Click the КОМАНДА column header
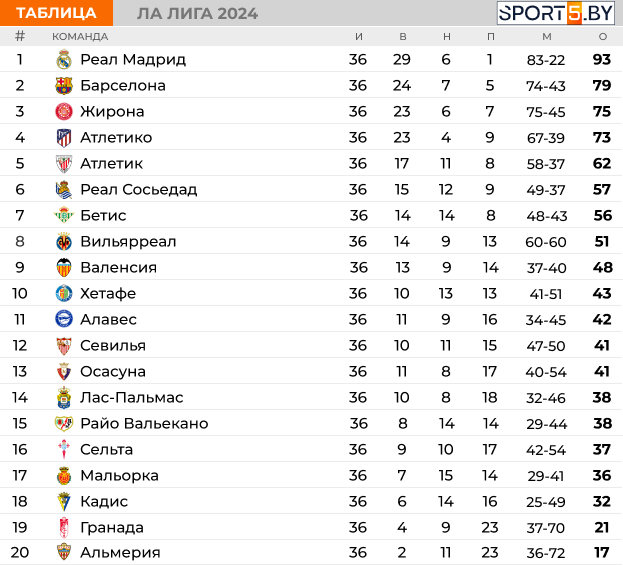623x565 pixels. point(80,37)
